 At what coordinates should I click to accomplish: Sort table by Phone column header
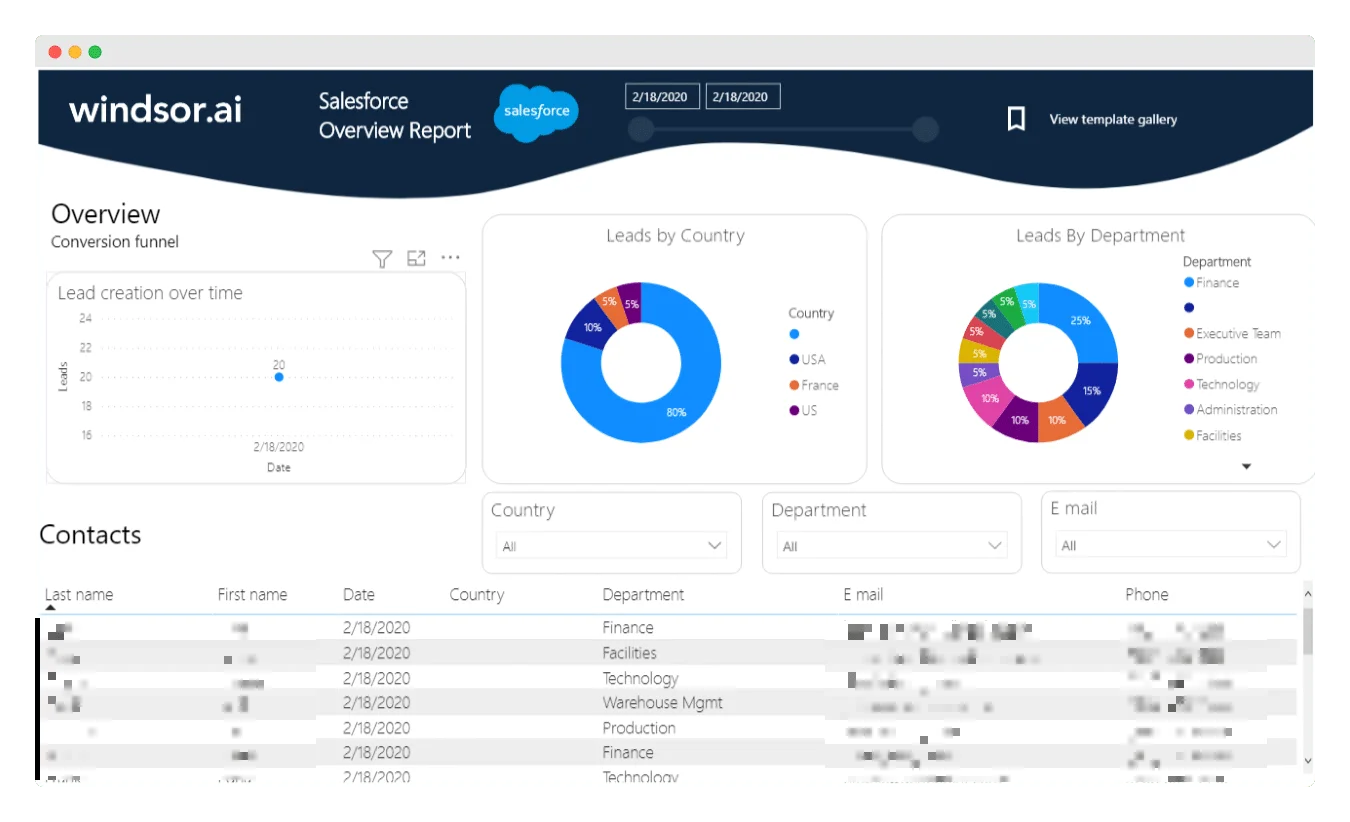click(x=1146, y=594)
